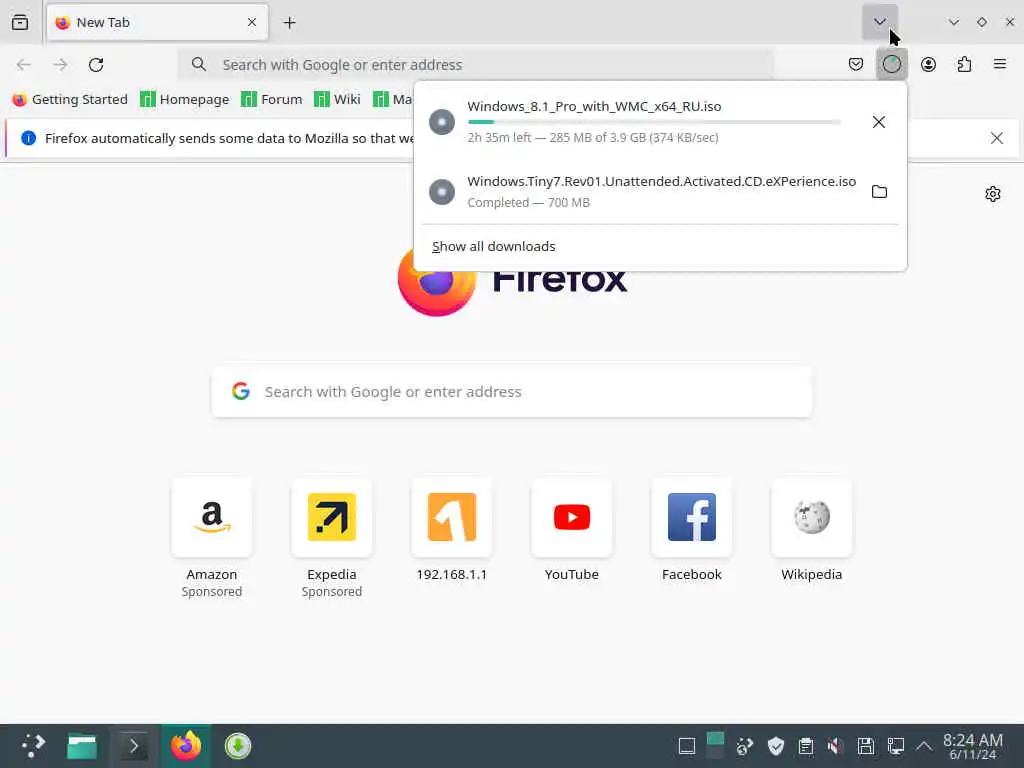Click the Google search box on page
This screenshot has width=1024, height=768.
[511, 392]
